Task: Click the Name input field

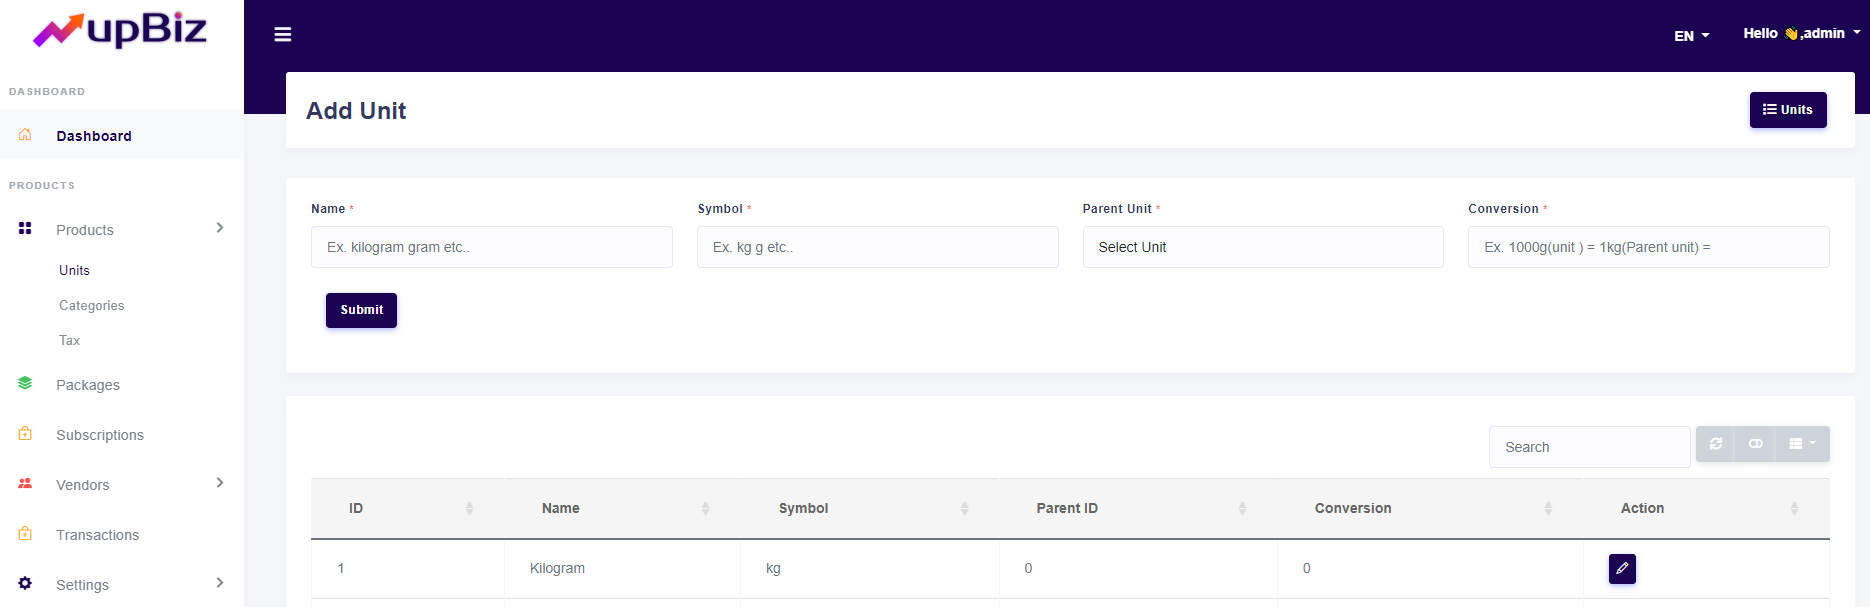Action: 491,247
